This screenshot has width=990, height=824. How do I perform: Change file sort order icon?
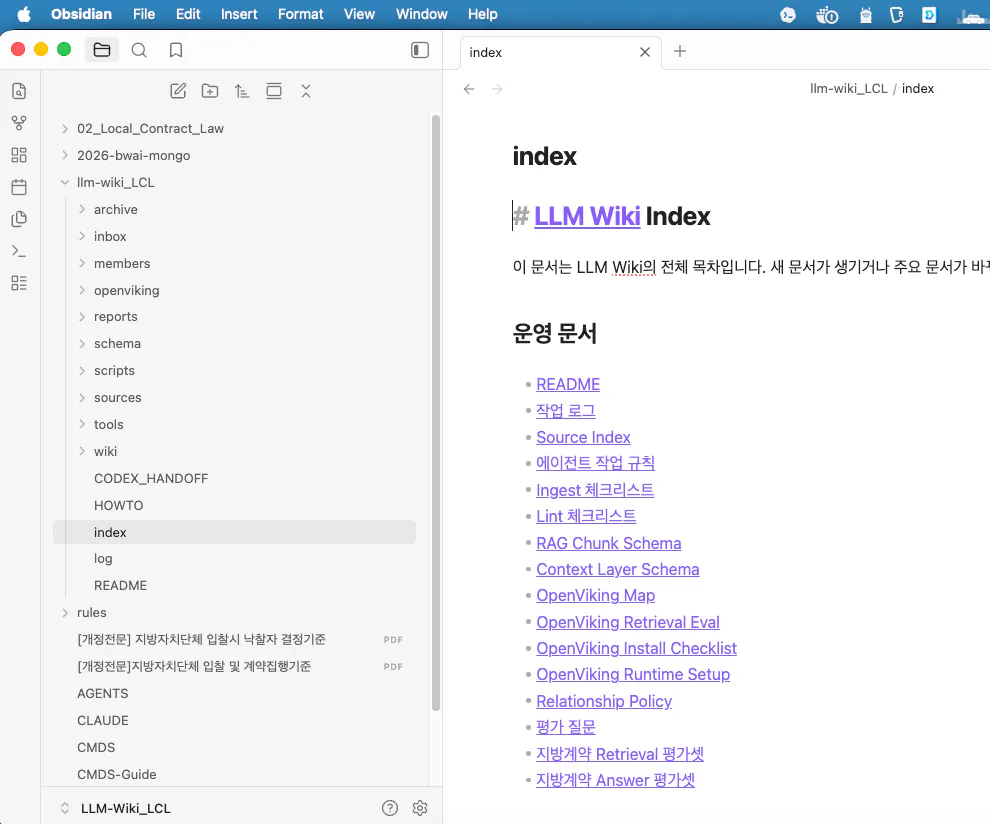coord(242,91)
